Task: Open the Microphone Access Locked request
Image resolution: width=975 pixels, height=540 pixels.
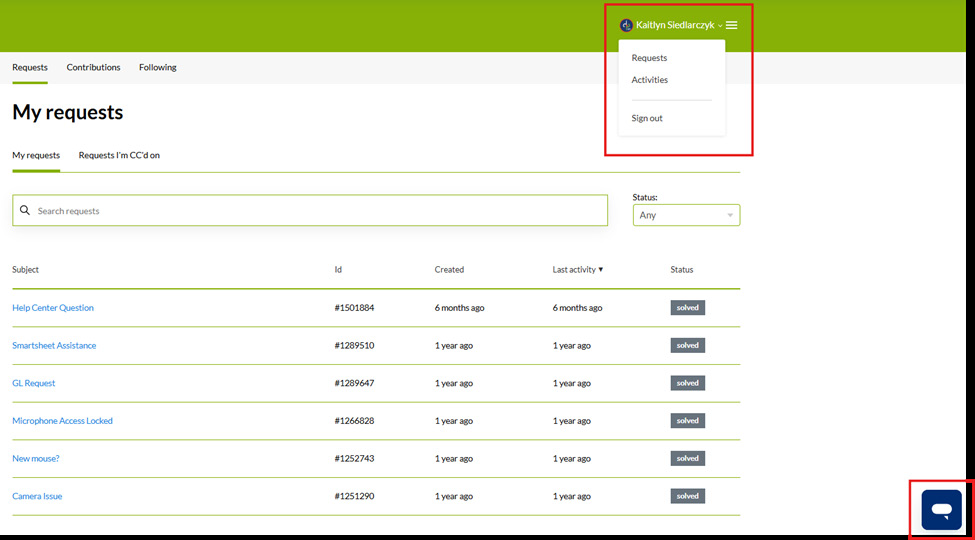Action: pyautogui.click(x=62, y=421)
